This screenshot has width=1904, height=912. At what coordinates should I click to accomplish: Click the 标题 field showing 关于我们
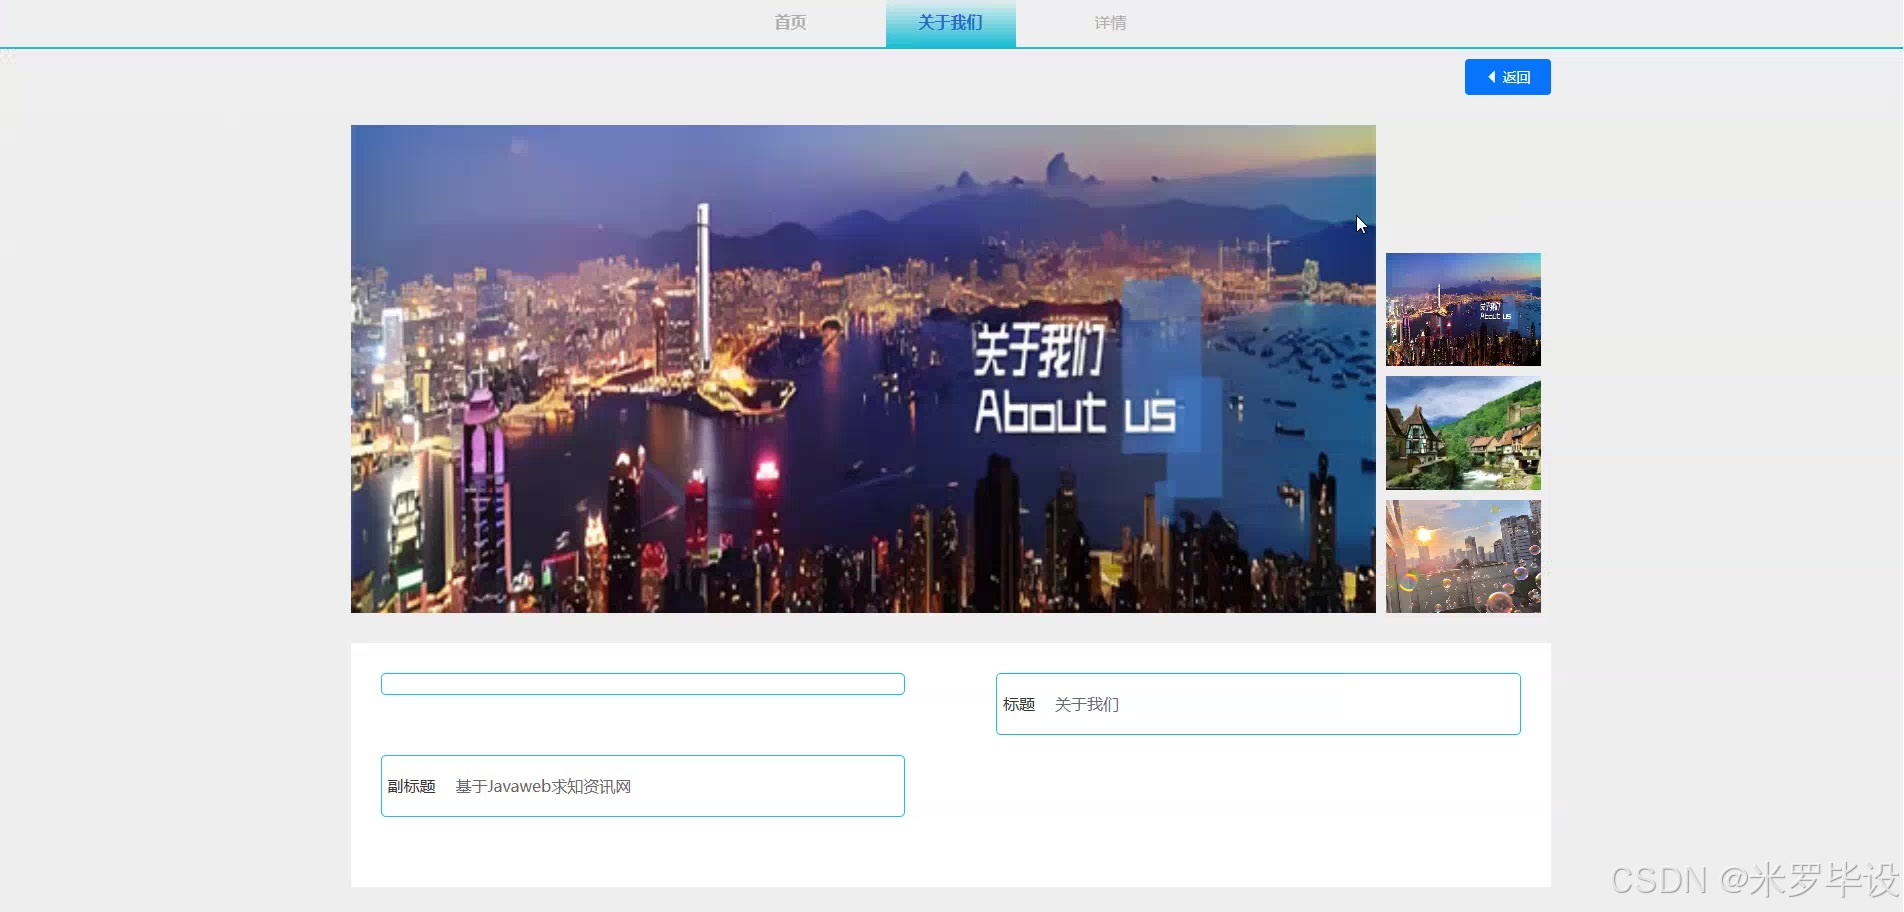click(x=1258, y=704)
